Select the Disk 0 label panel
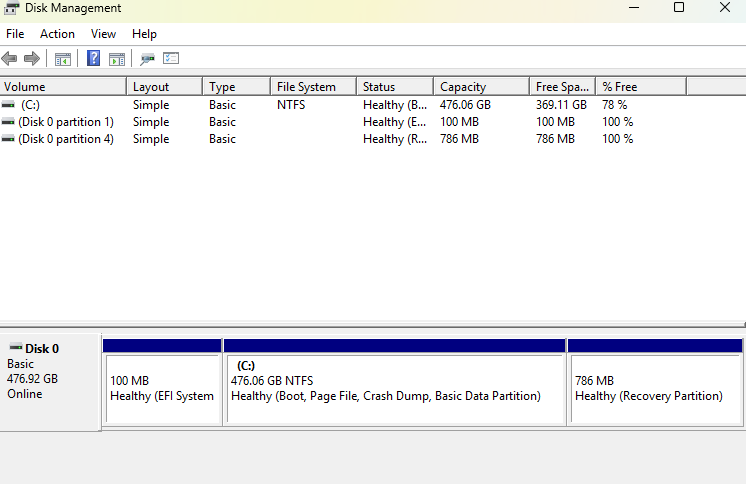The height and width of the screenshot is (484, 746). [x=50, y=380]
